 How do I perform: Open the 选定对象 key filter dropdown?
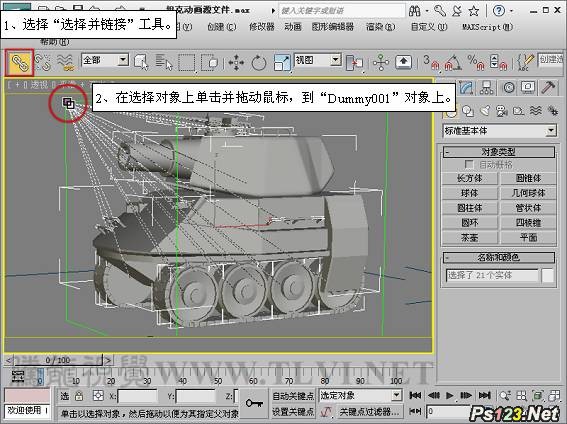(x=360, y=395)
